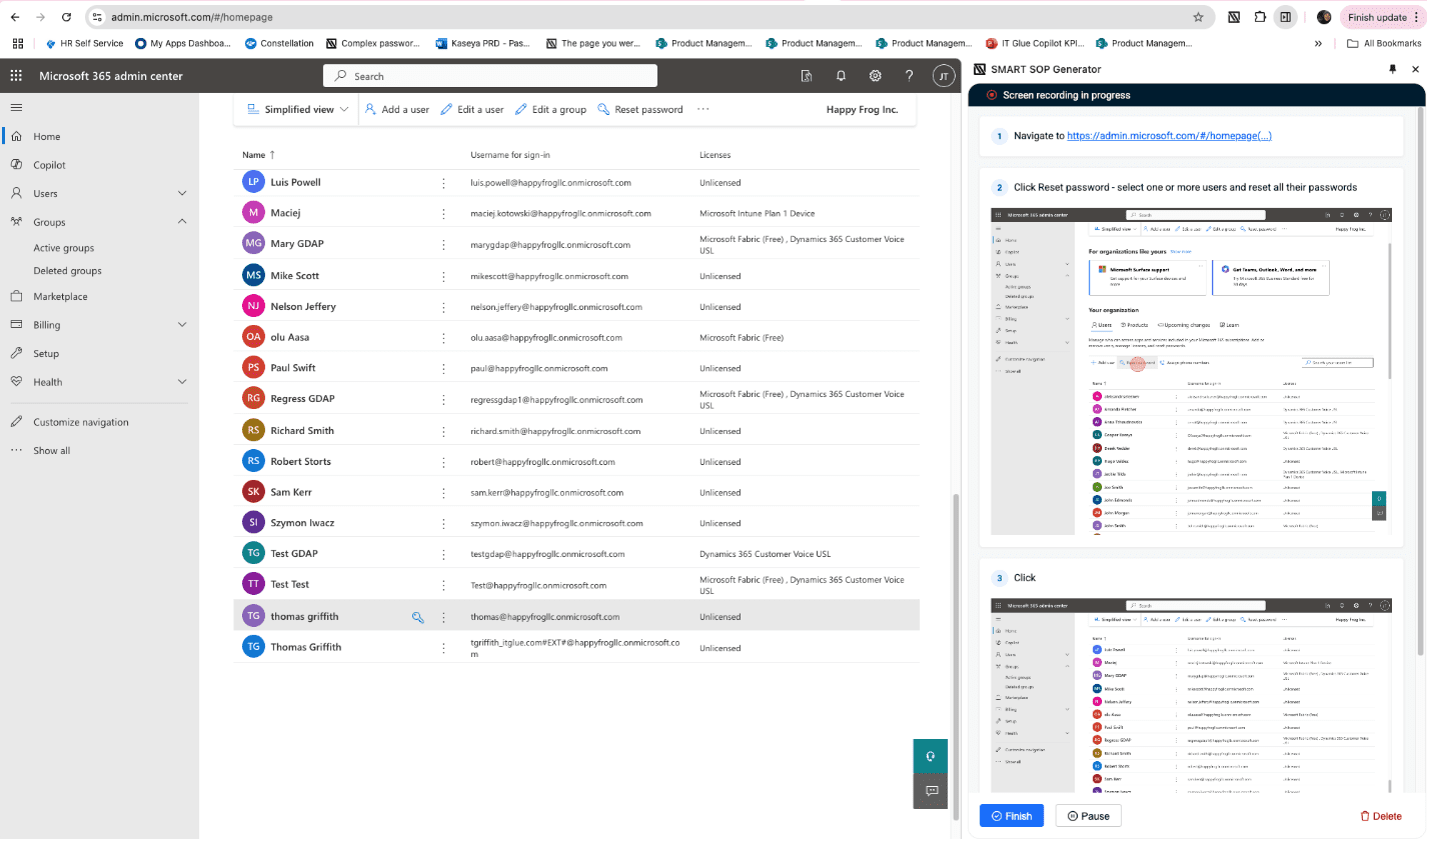Open Active groups in sidebar
This screenshot has height=843, width=1430.
(x=64, y=248)
